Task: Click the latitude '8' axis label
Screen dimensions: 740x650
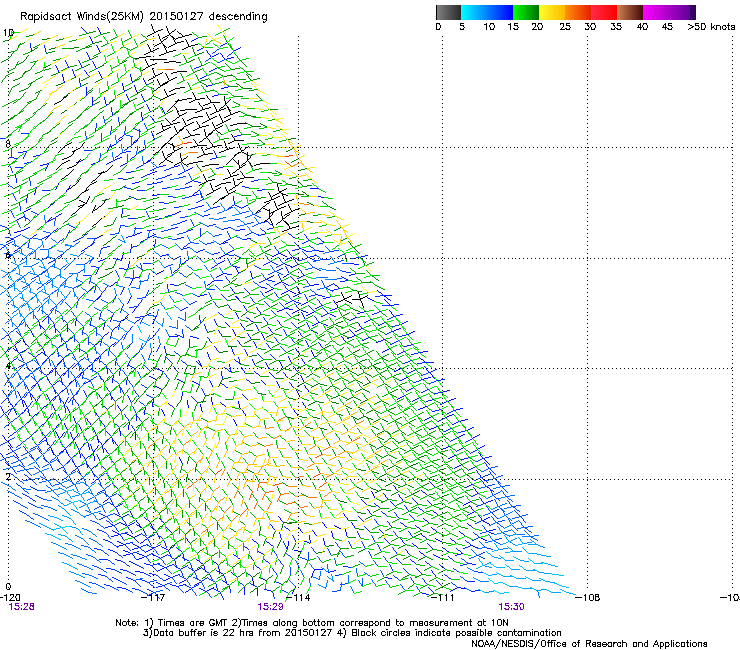Action: (8, 144)
